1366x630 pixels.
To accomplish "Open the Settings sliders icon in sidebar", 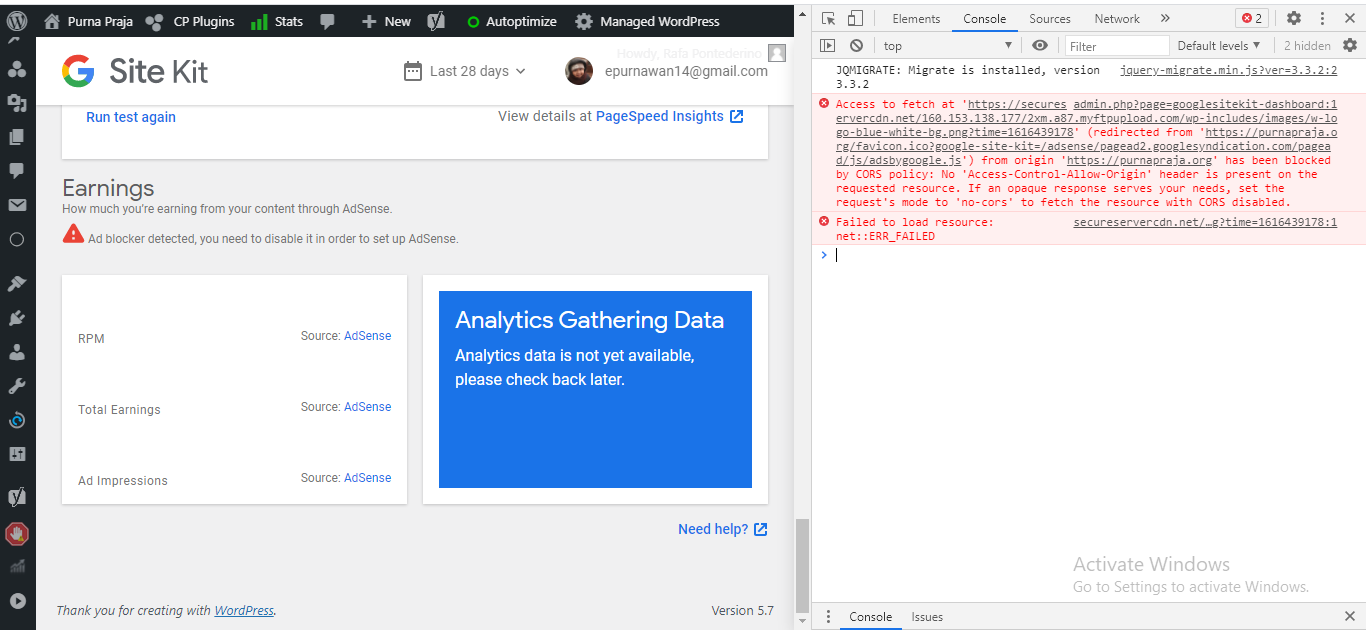I will coord(17,454).
